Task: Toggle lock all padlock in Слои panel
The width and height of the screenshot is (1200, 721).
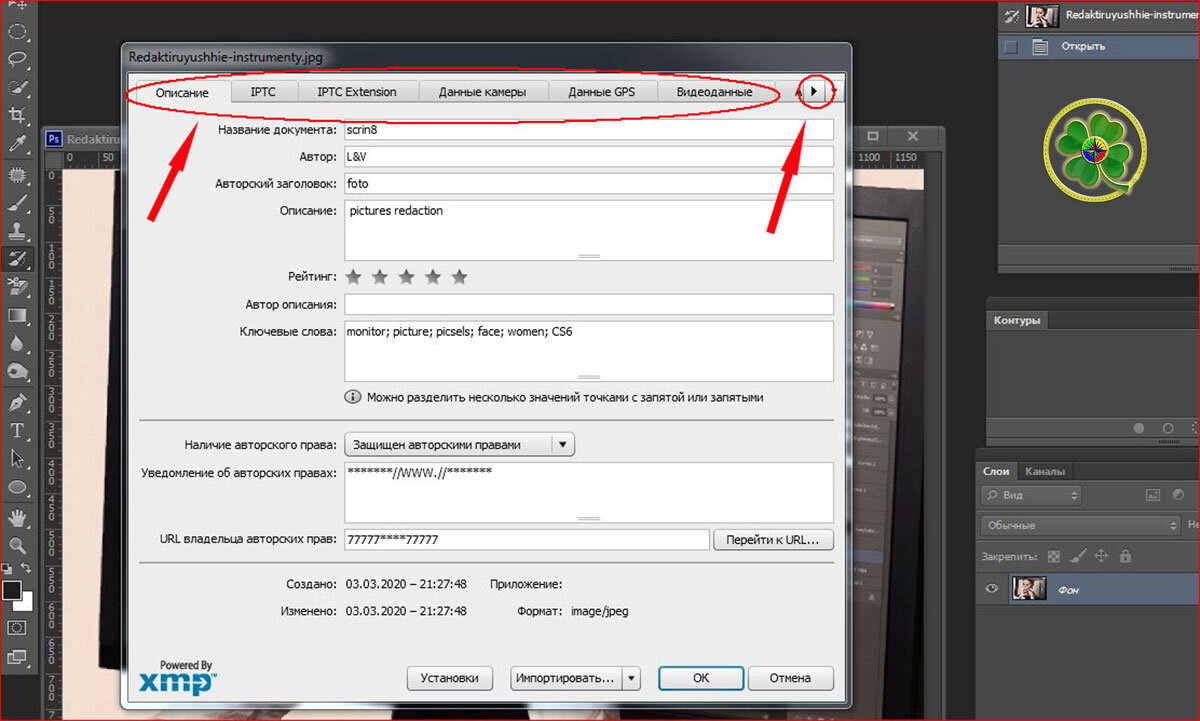Action: 1125,556
